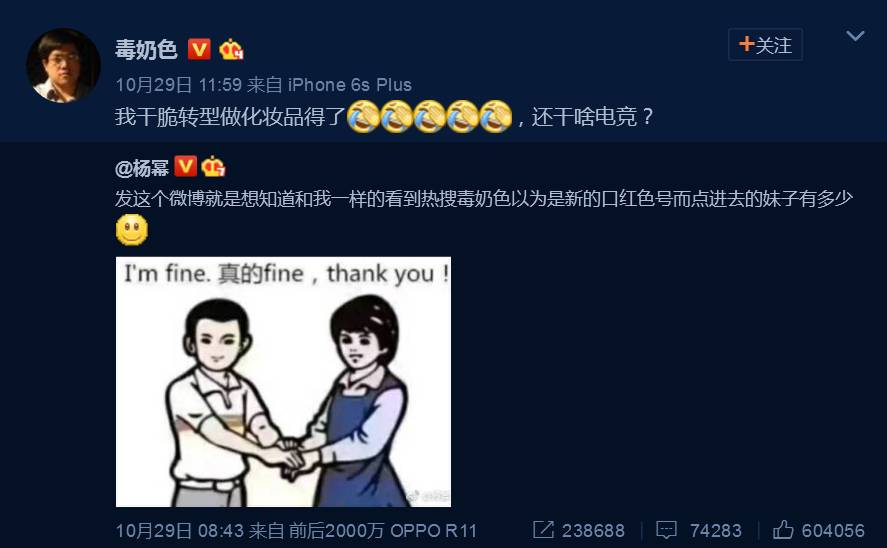
Task: Click iPhone 6s Plus source link
Action: [x=350, y=85]
